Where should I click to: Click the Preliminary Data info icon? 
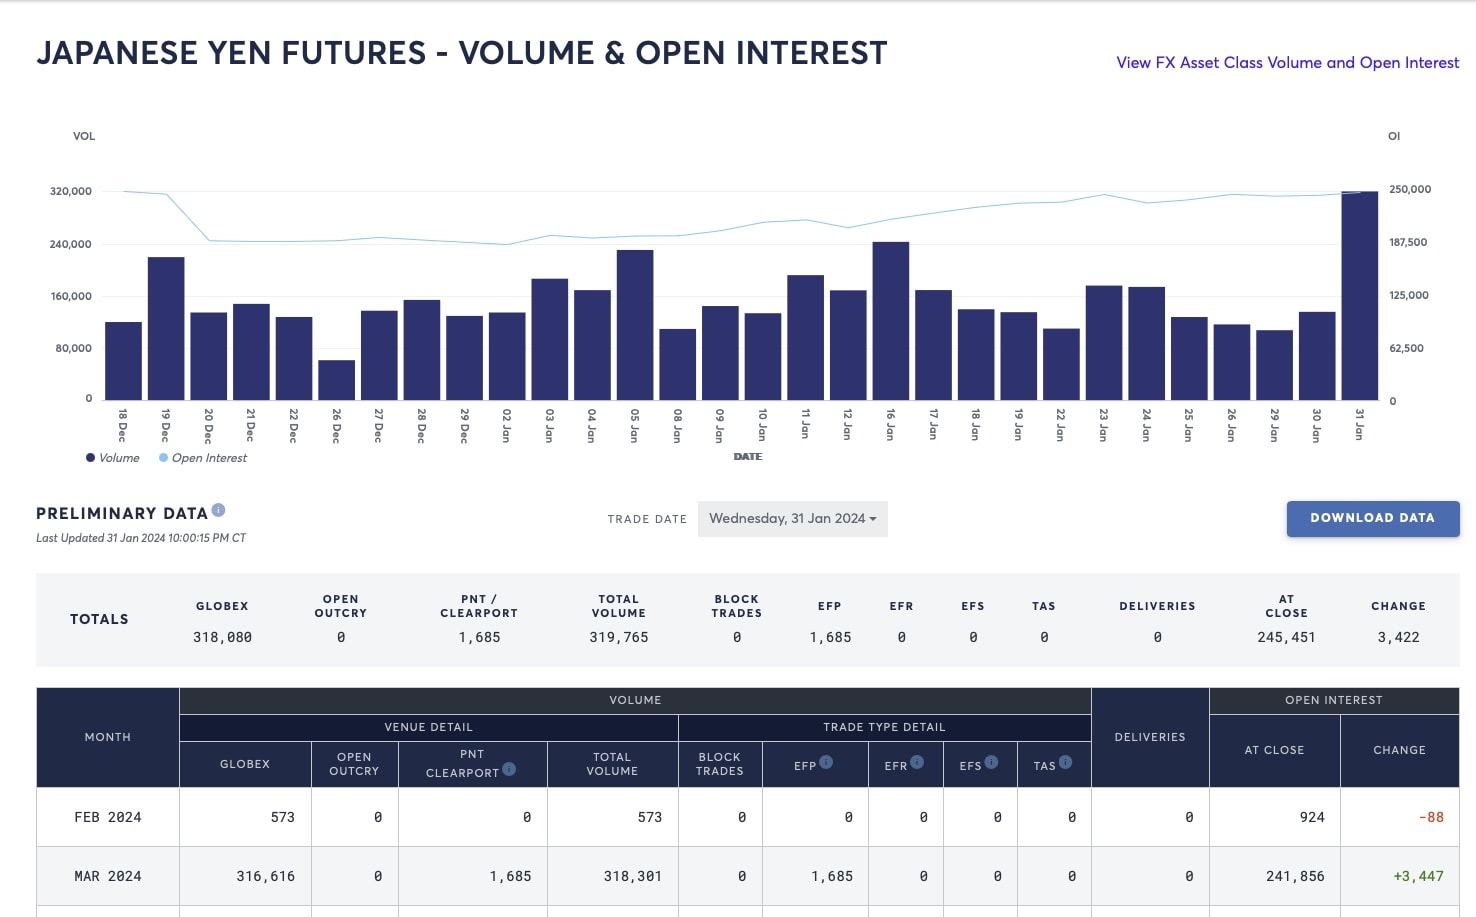coord(218,510)
